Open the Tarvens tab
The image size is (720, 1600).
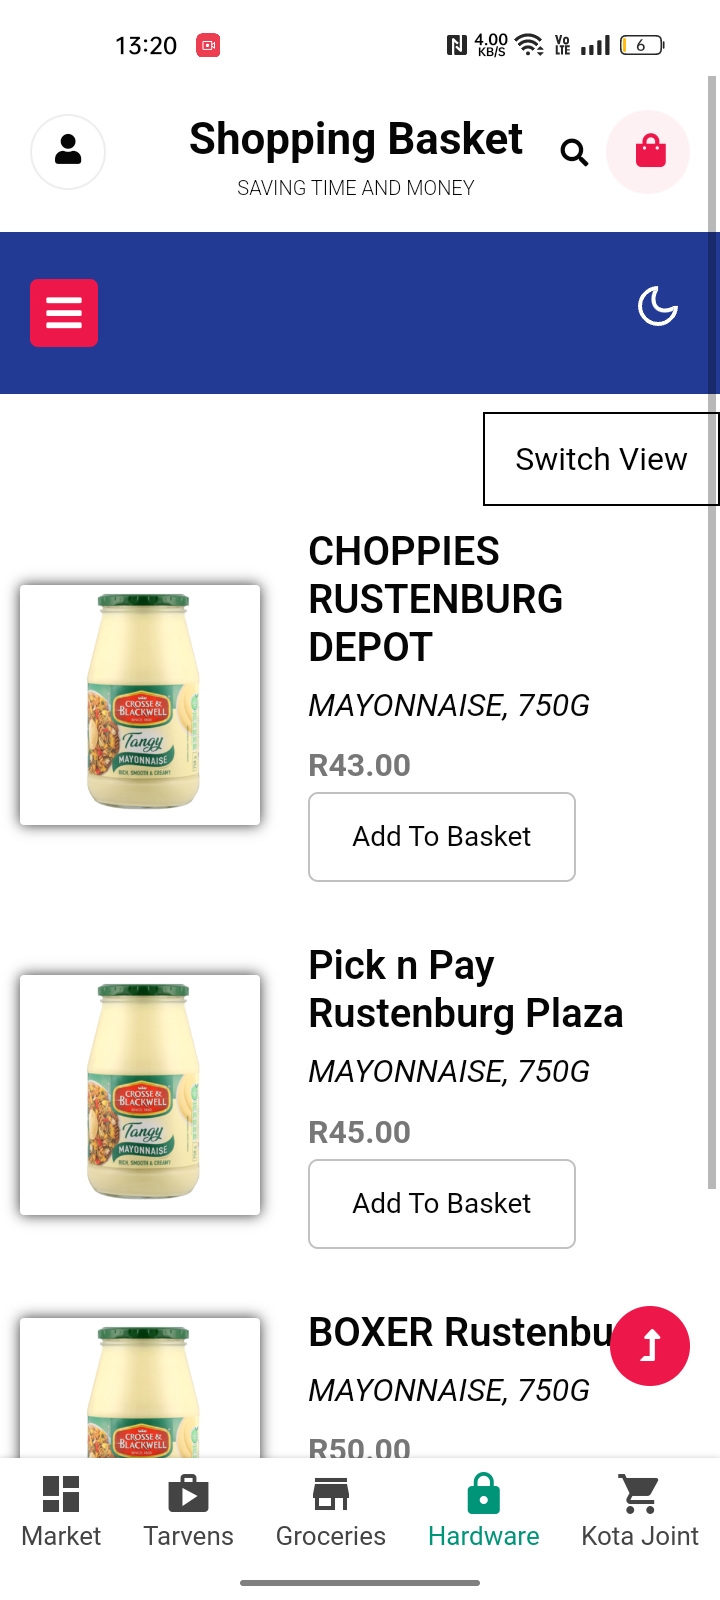point(188,1510)
